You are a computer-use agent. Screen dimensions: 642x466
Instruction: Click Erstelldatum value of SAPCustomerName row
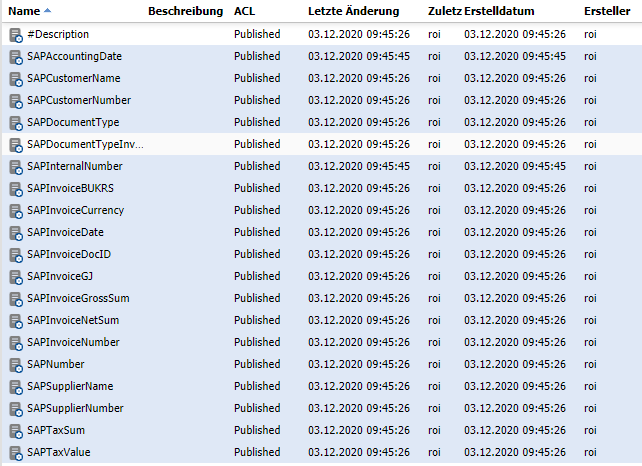[x=515, y=78]
